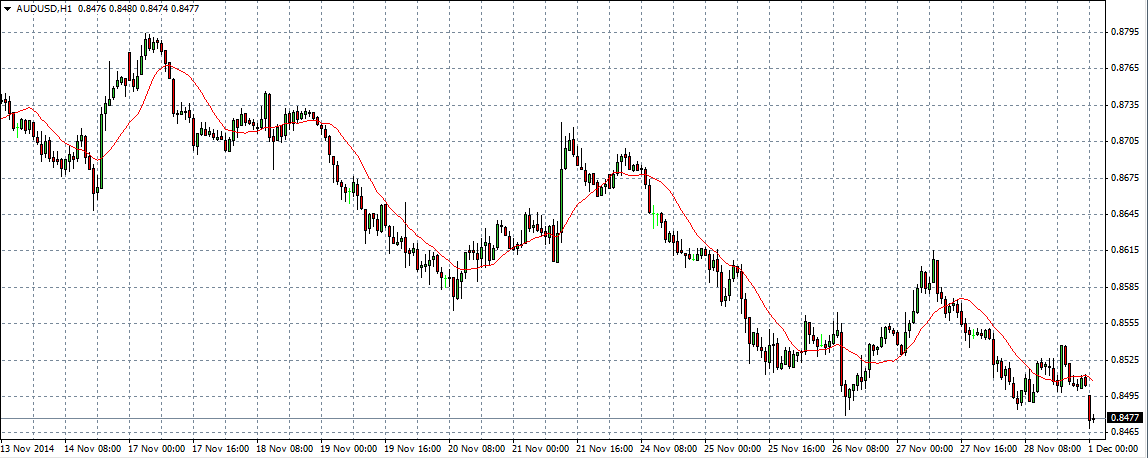Click the black triangle before AUDUSD,H1

coord(8,8)
